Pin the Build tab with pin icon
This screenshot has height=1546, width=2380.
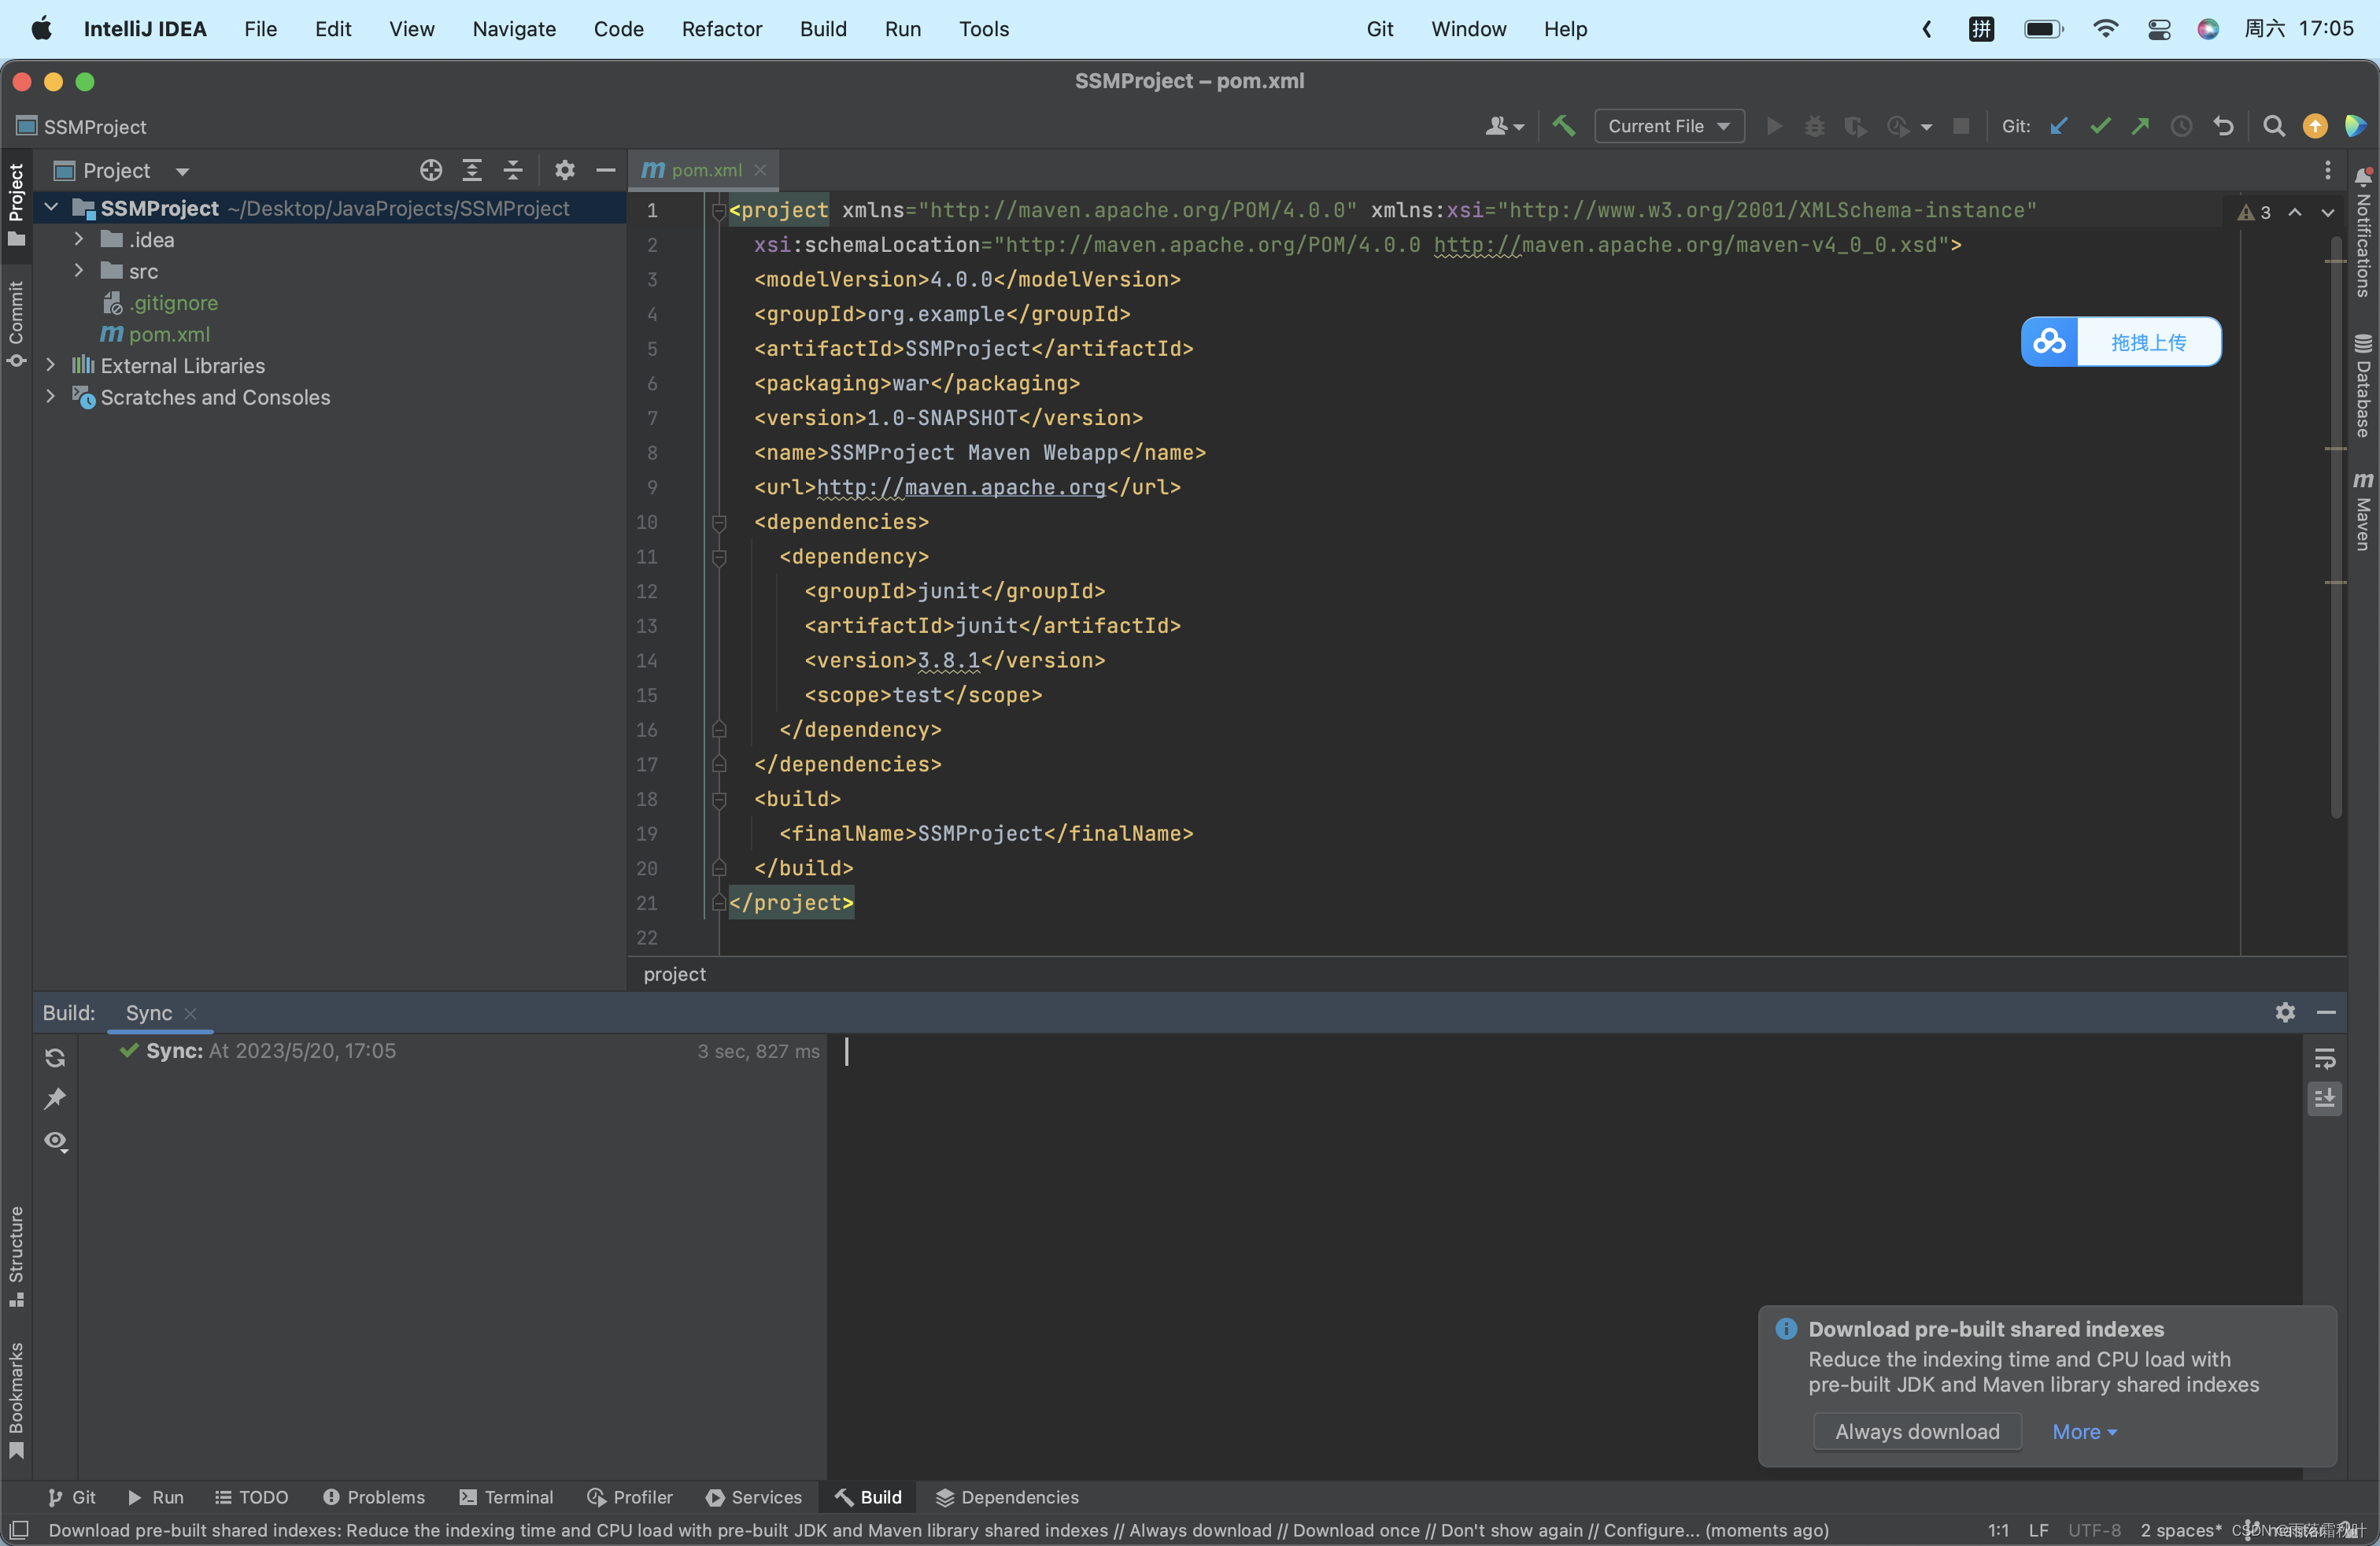pos(55,1099)
